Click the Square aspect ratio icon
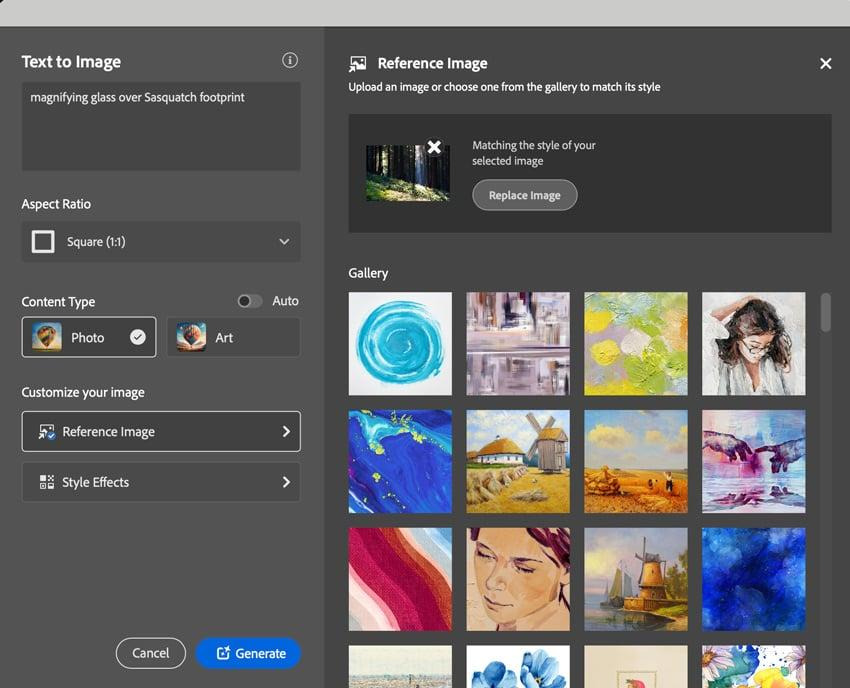This screenshot has width=850, height=688. click(43, 242)
